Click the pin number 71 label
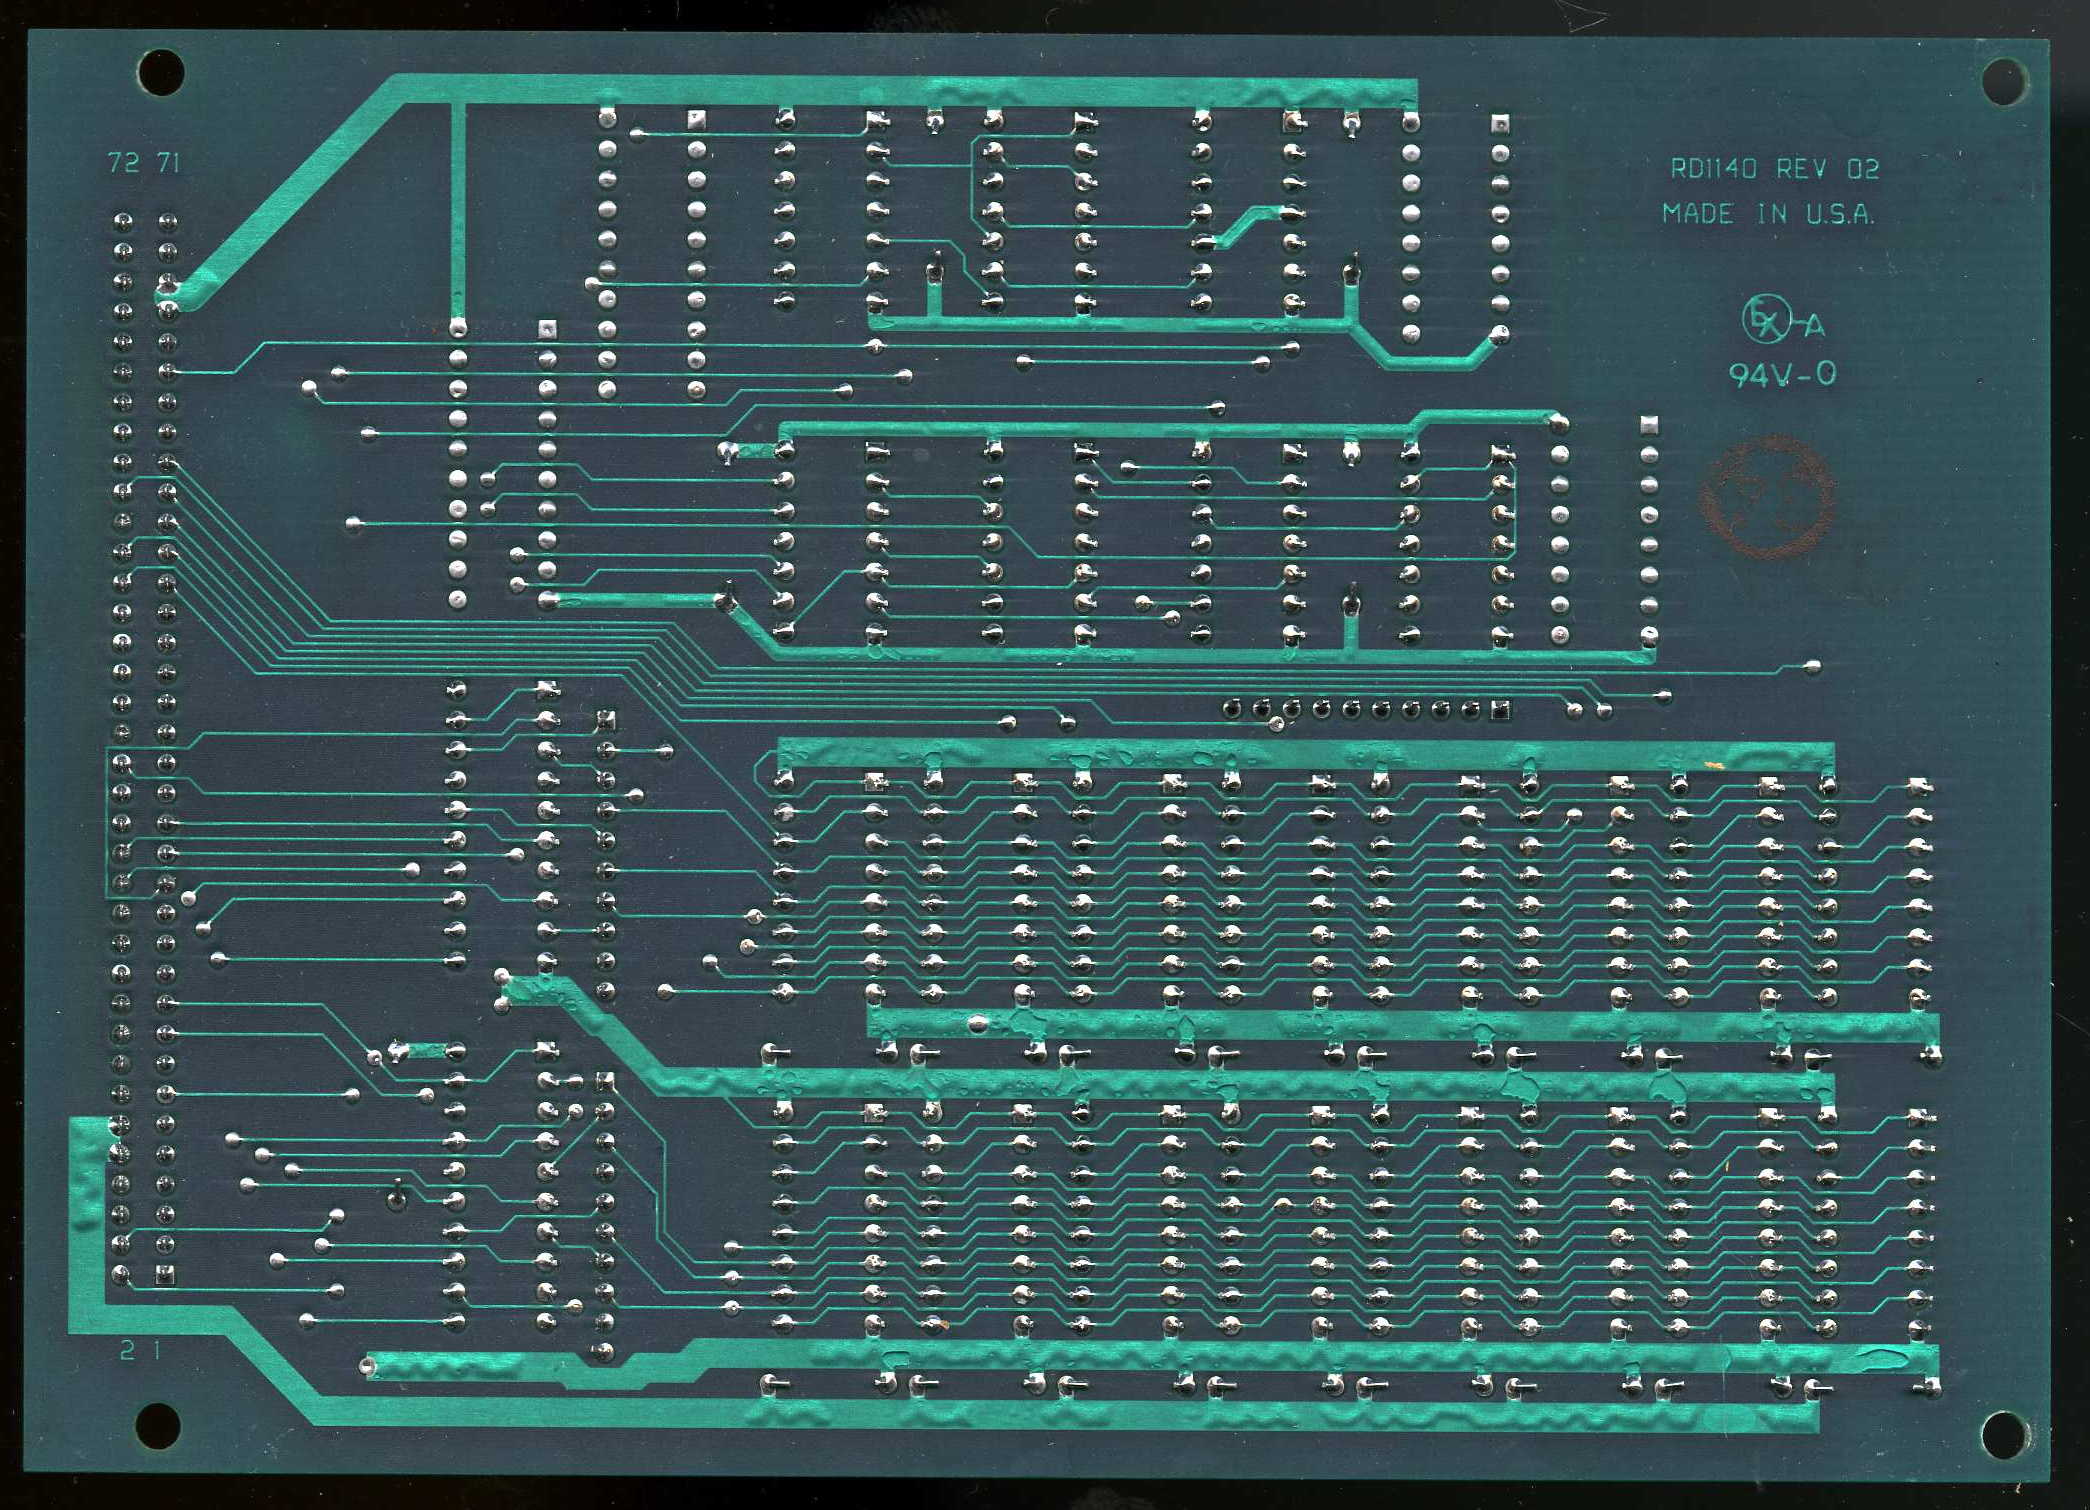The image size is (2090, 1510). click(168, 163)
